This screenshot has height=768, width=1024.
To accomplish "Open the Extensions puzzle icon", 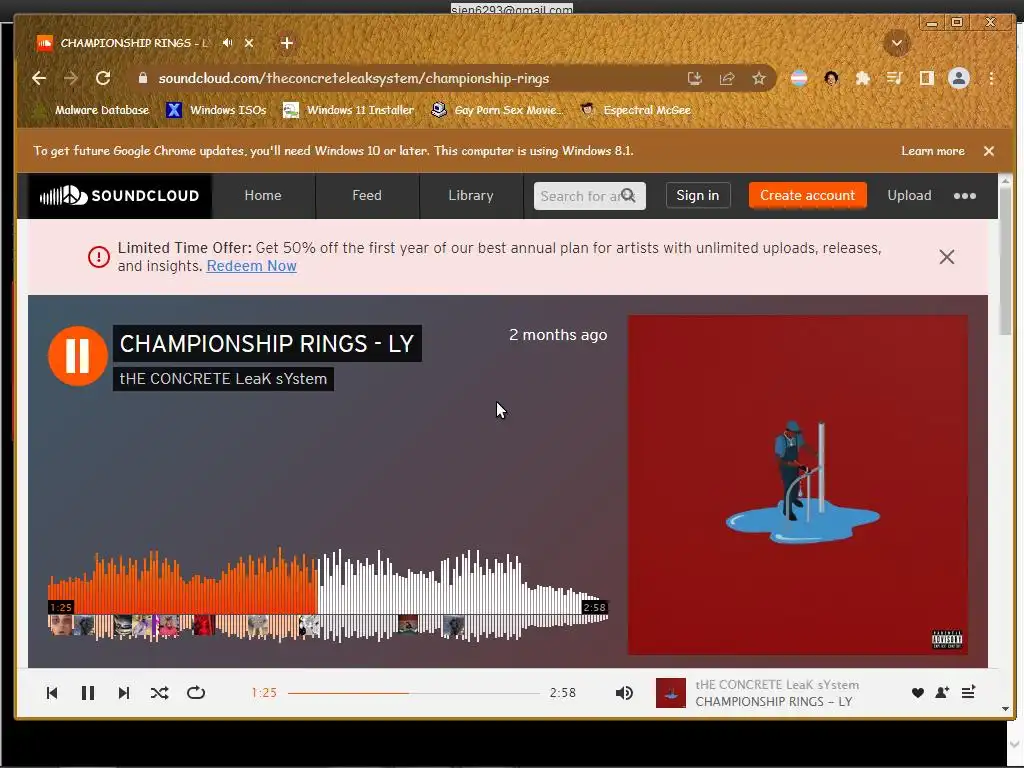I will (863, 78).
